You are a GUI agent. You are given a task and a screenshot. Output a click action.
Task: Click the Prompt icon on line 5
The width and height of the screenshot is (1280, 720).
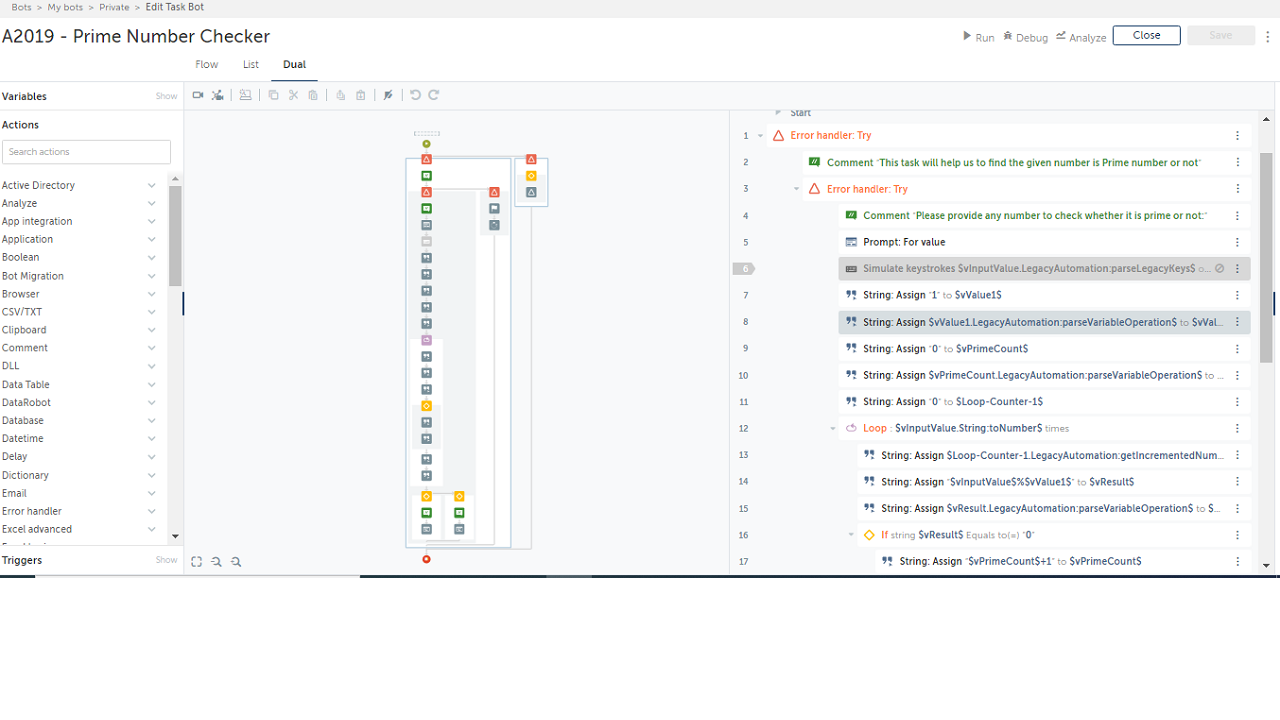pos(851,242)
